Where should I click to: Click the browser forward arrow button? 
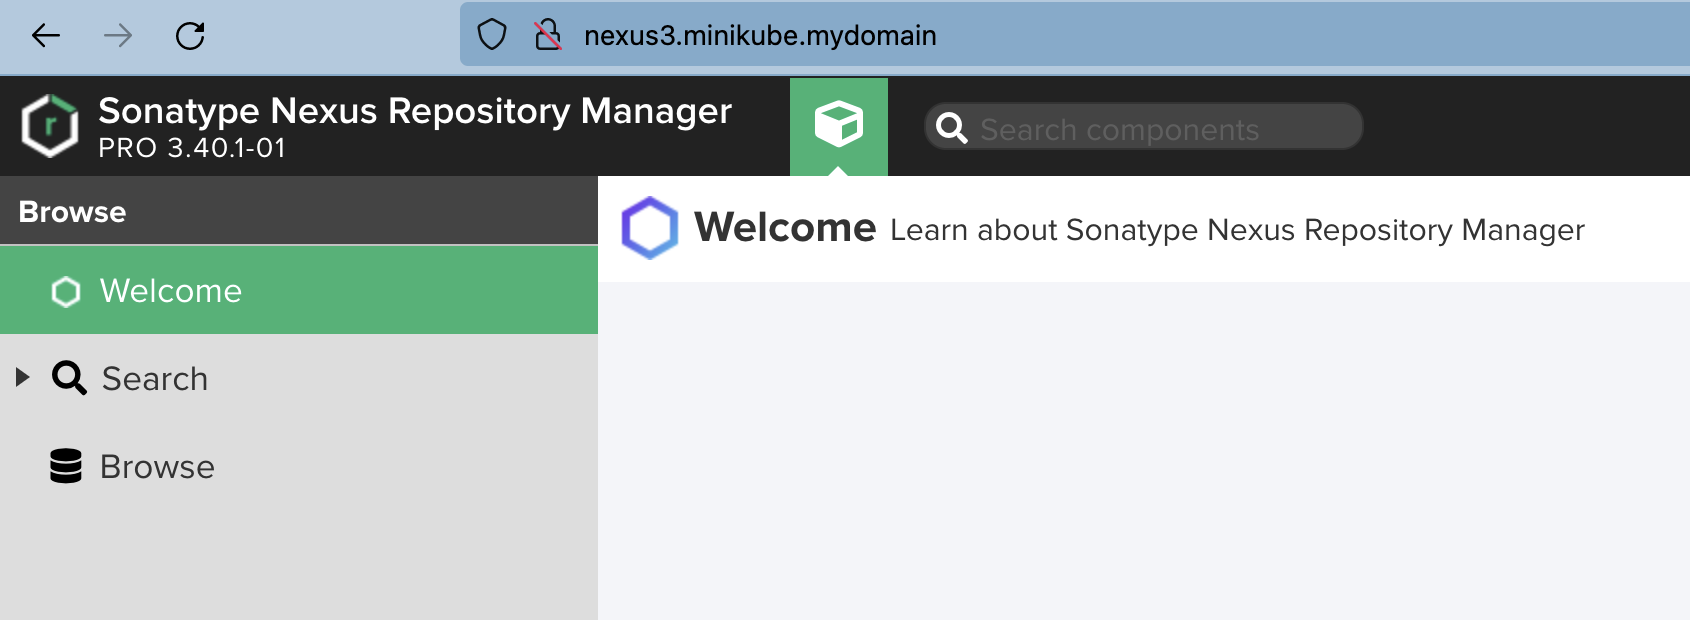tap(118, 36)
